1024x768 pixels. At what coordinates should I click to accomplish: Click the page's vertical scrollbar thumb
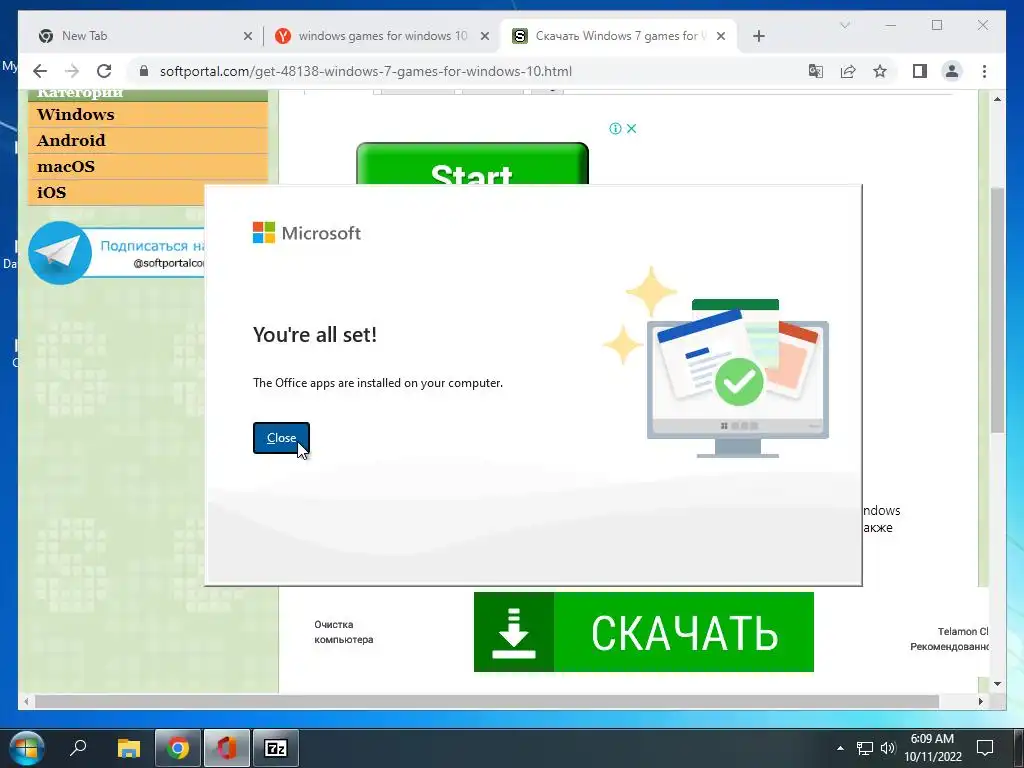[997, 310]
